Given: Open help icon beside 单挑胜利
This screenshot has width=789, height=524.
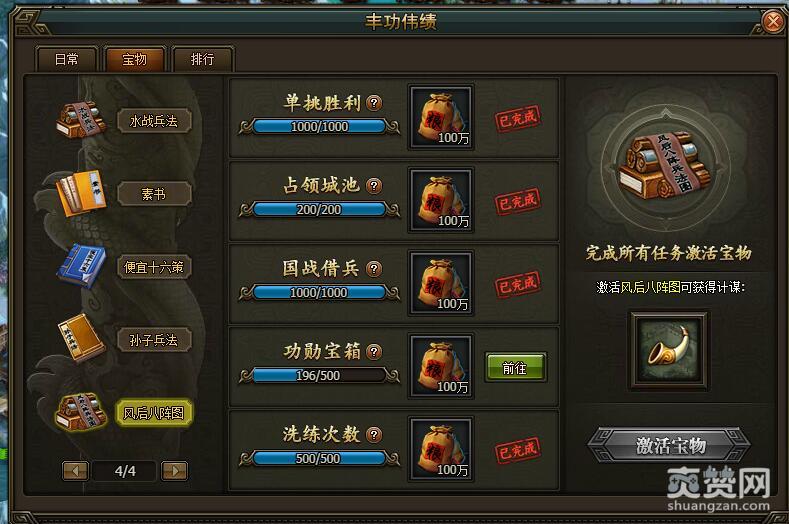Looking at the screenshot, I should click(x=373, y=103).
